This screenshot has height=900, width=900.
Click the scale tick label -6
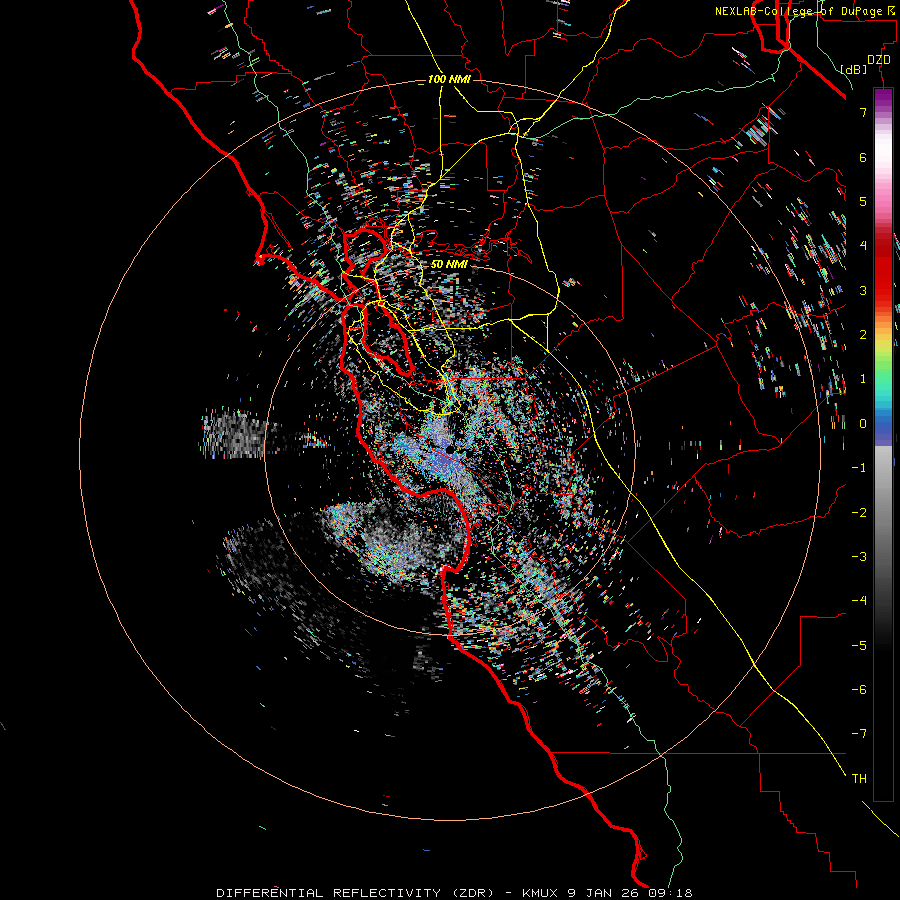point(859,690)
